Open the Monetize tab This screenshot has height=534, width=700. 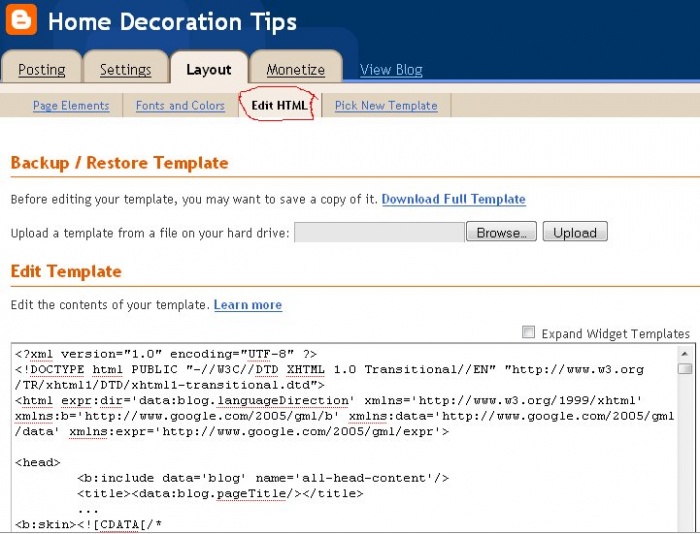click(x=296, y=69)
